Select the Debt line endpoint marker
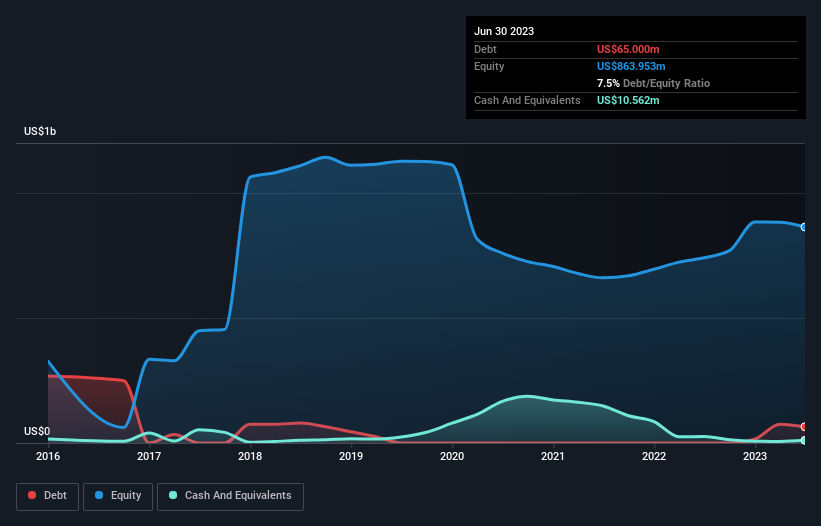Screen dimensions: 821x526 coord(804,427)
